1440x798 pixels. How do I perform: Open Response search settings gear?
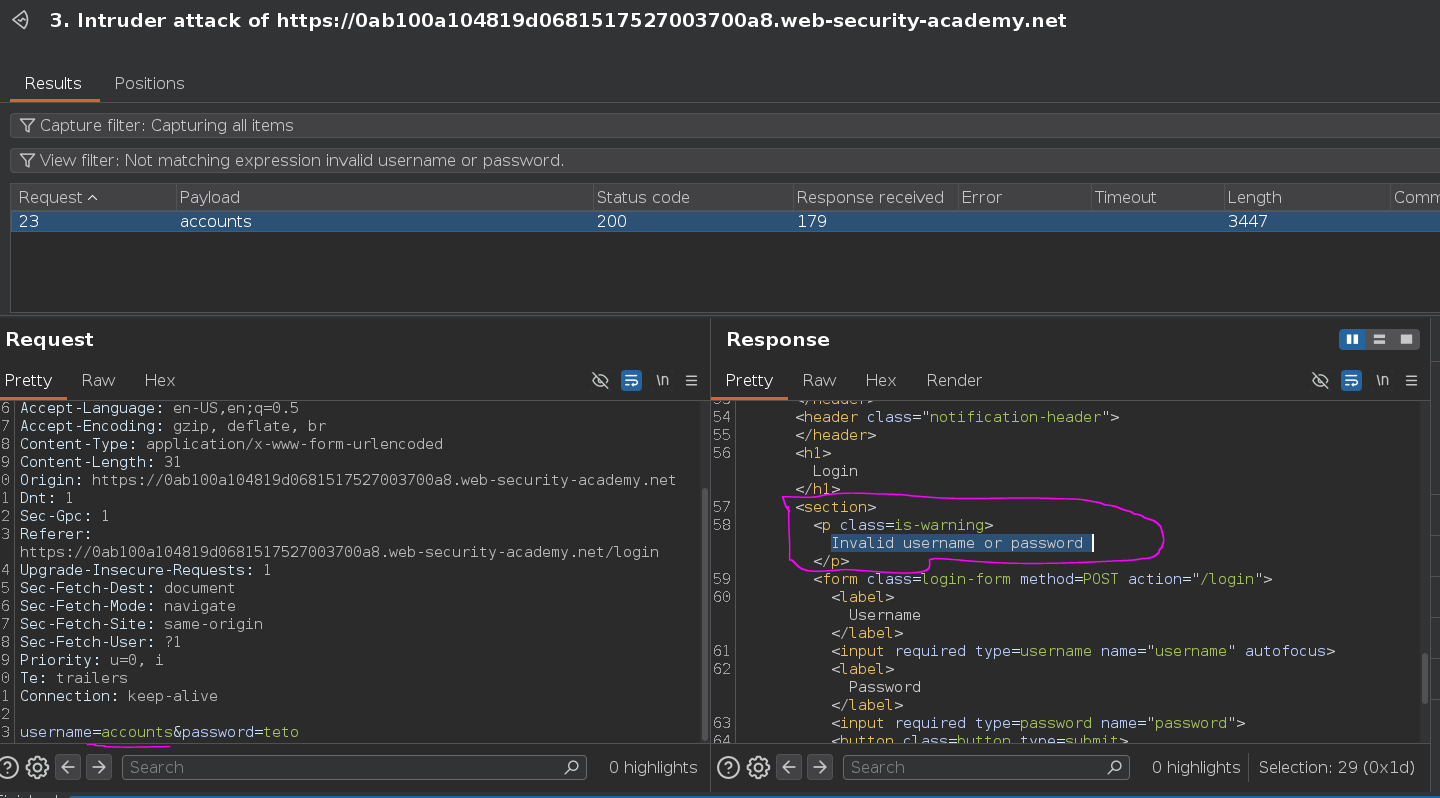click(758, 767)
